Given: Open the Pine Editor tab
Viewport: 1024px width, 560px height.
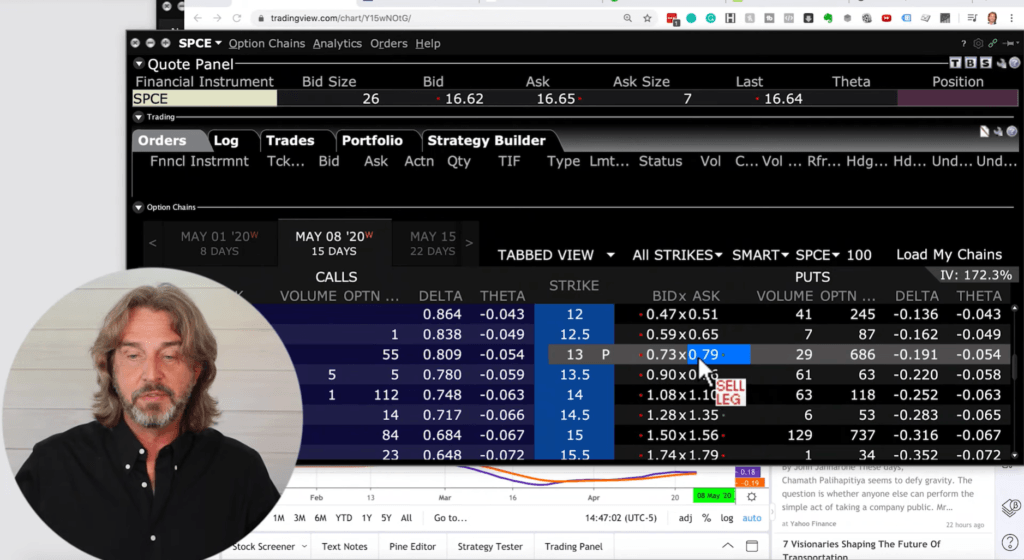Looking at the screenshot, I should pos(412,546).
